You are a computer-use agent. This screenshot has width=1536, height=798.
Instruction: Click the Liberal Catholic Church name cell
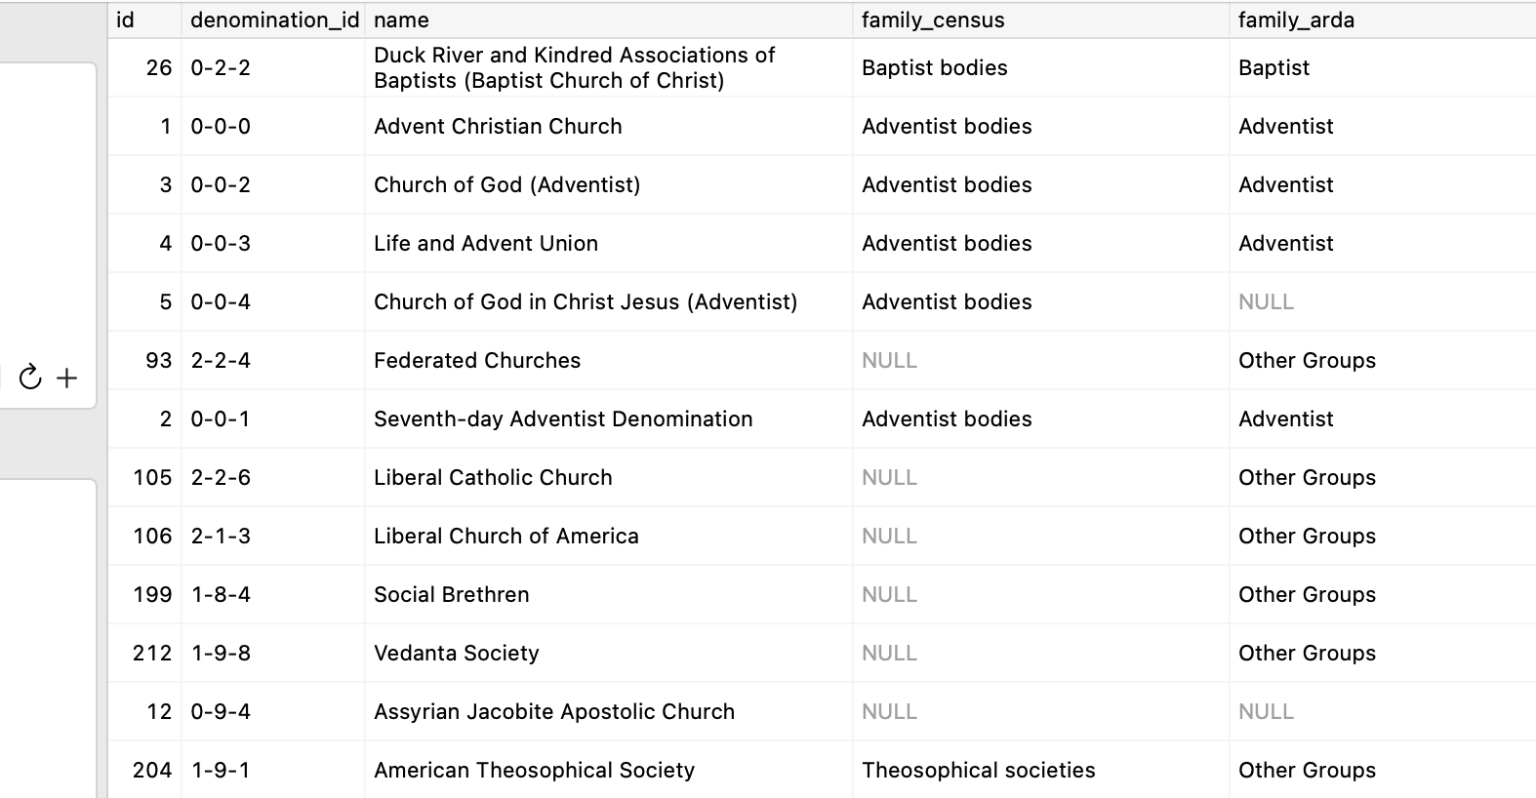(x=492, y=478)
